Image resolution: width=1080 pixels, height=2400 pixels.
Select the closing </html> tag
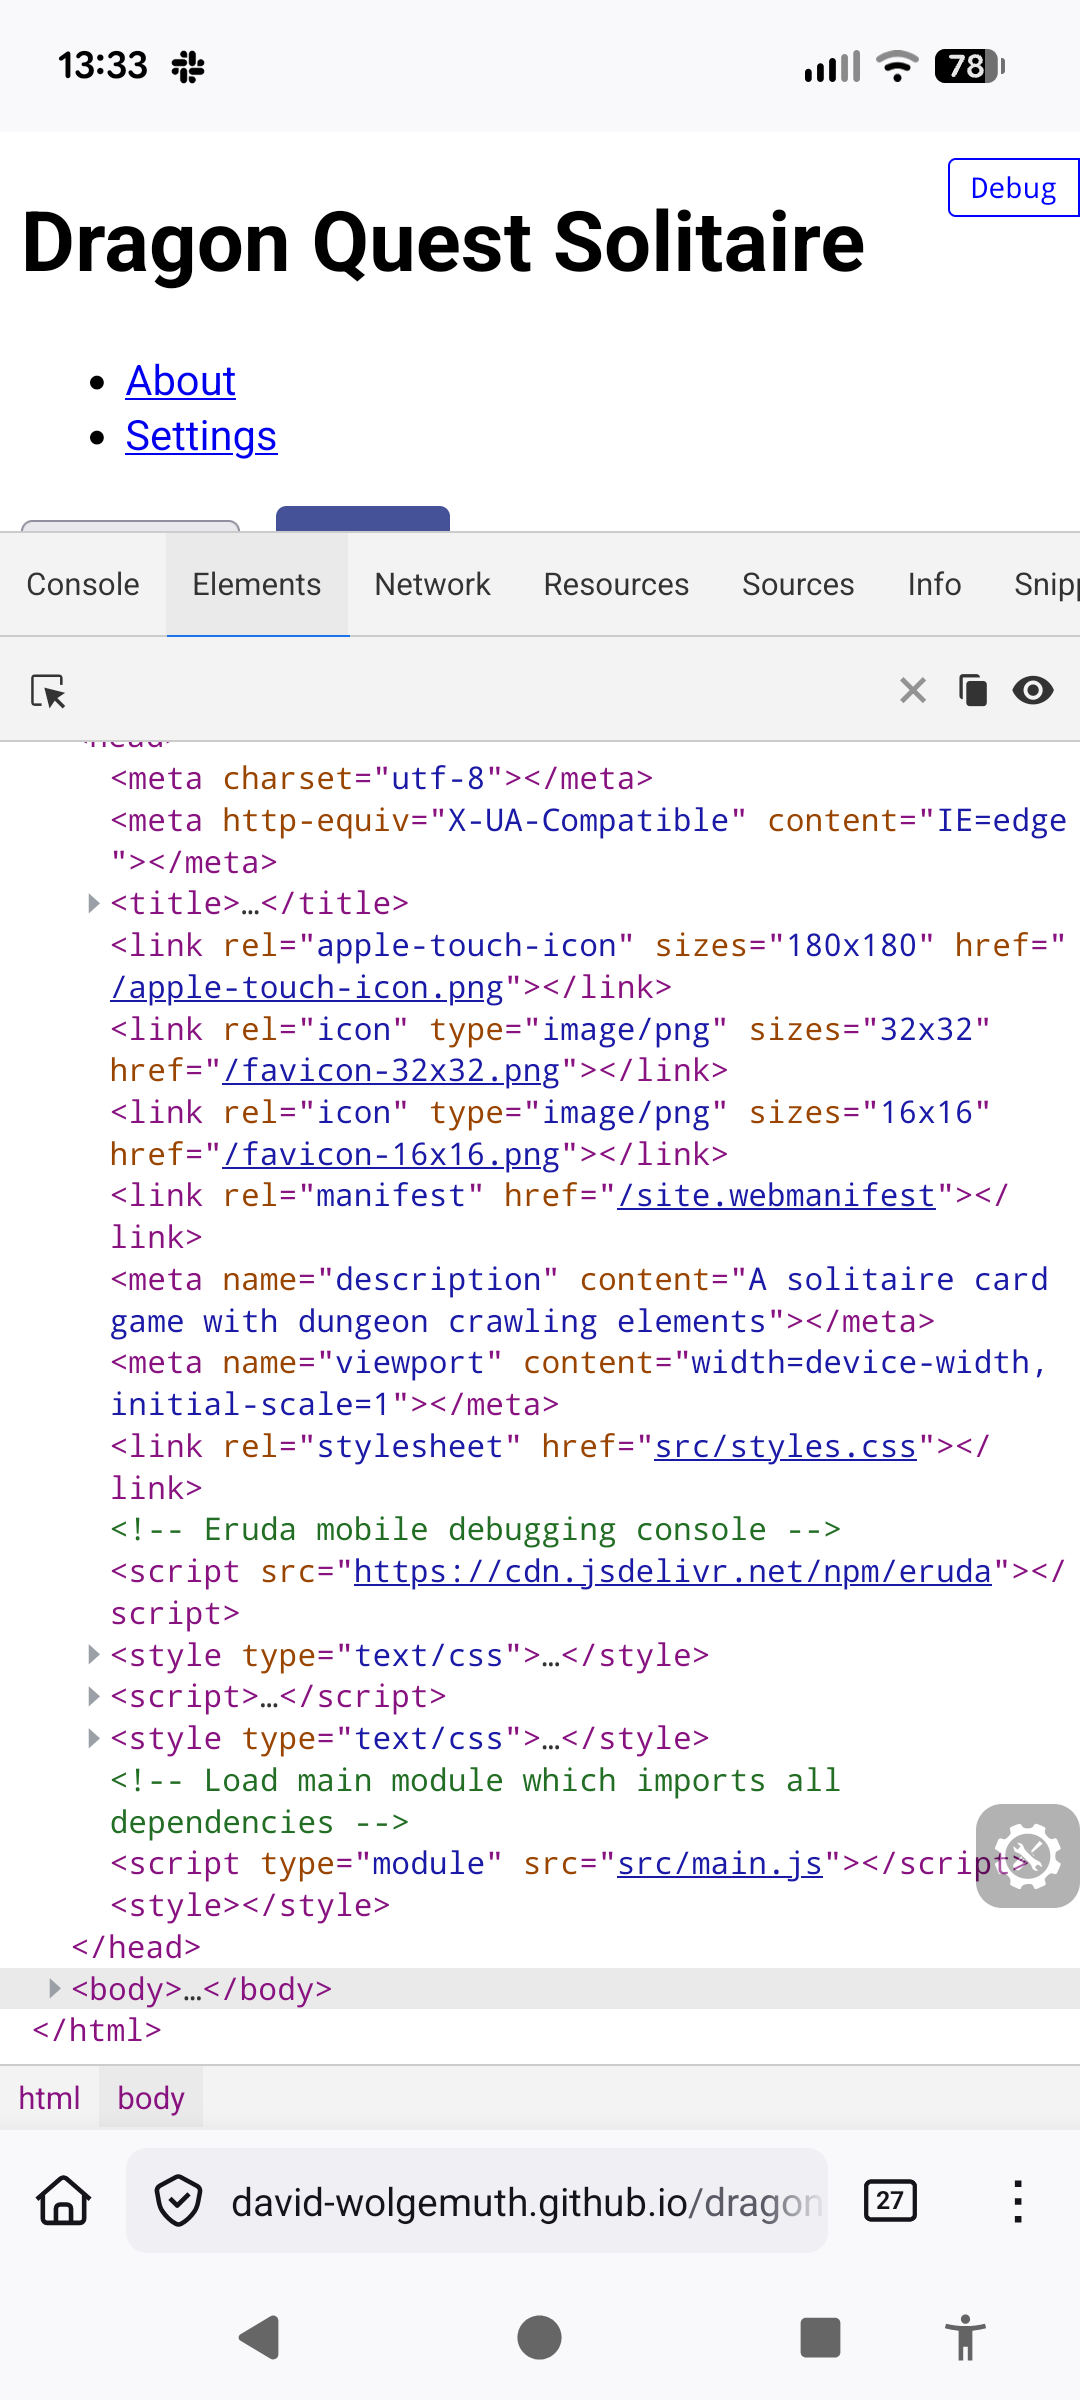coord(97,2031)
